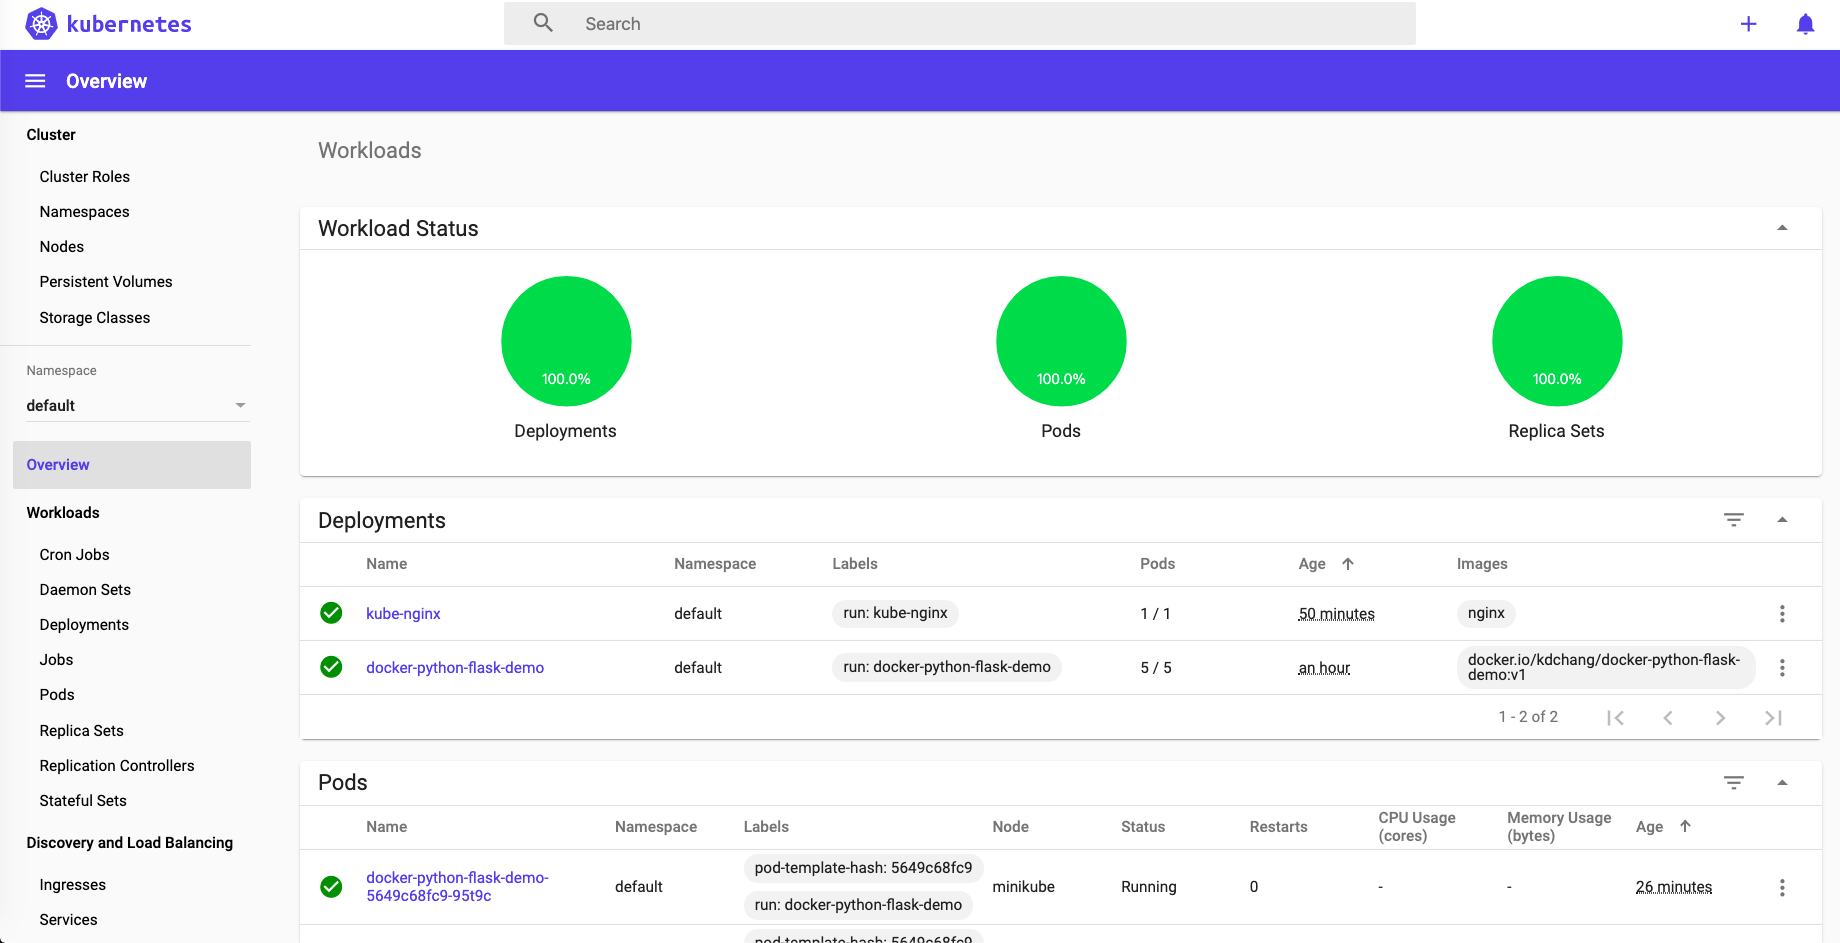Viewport: 1840px width, 943px height.
Task: Open Persistent Volumes in the sidebar
Action: pos(106,282)
